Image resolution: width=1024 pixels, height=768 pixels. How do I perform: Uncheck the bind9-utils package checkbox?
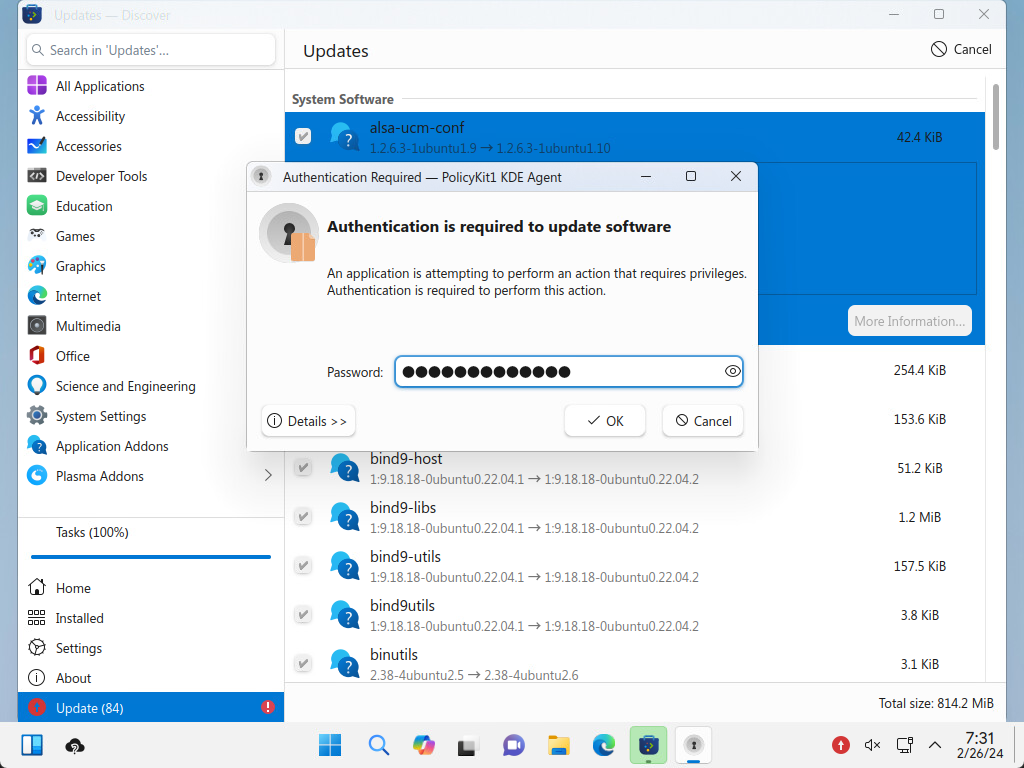tap(303, 566)
